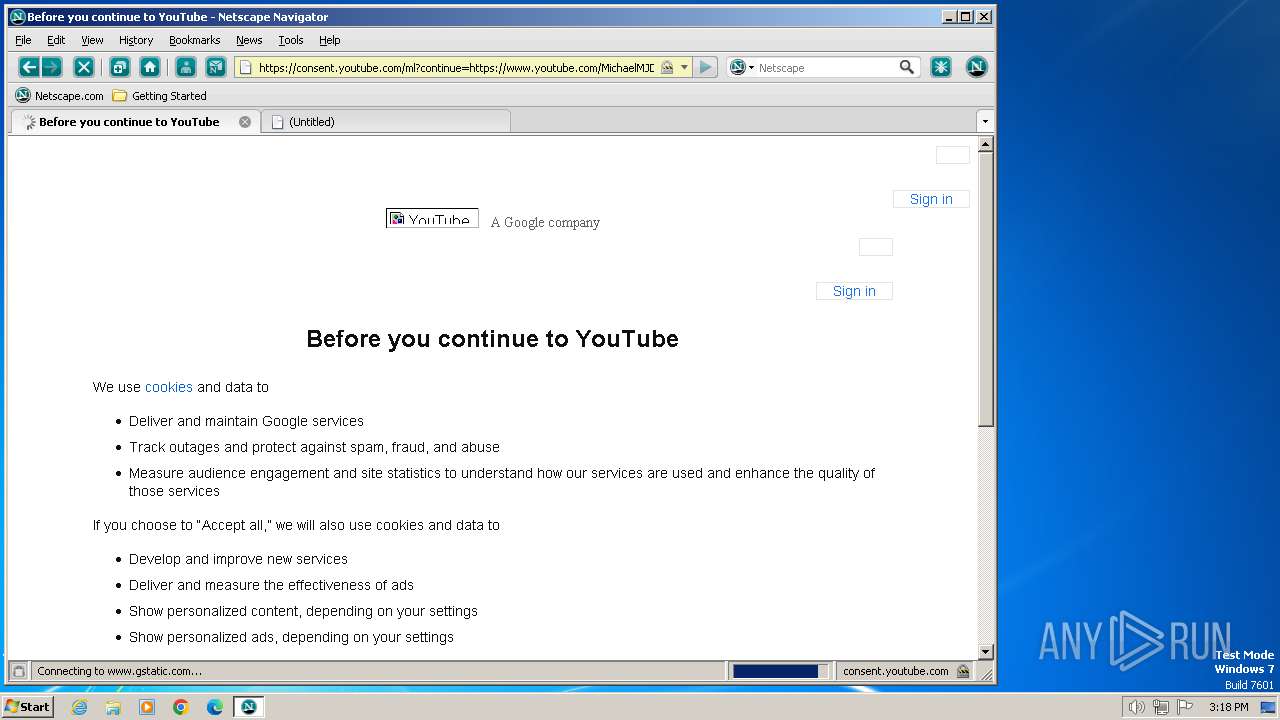Open the Netscape.com bookmark
The height and width of the screenshot is (720, 1280).
pyautogui.click(x=60, y=96)
